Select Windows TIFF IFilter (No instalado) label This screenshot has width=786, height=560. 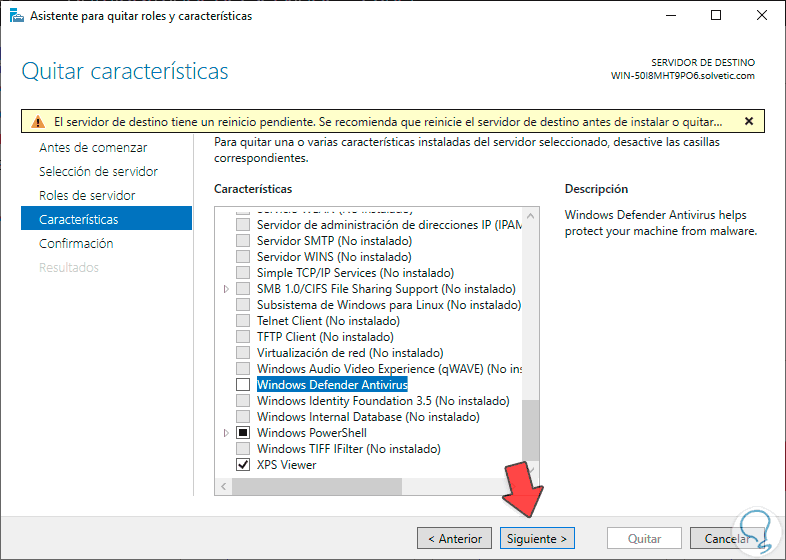(x=349, y=449)
